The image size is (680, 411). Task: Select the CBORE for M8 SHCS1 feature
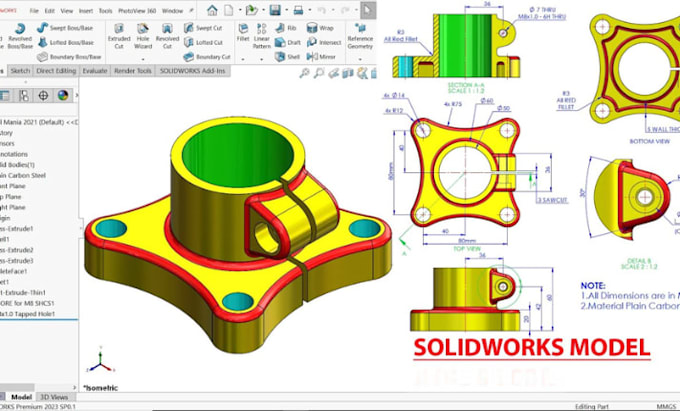[27, 303]
